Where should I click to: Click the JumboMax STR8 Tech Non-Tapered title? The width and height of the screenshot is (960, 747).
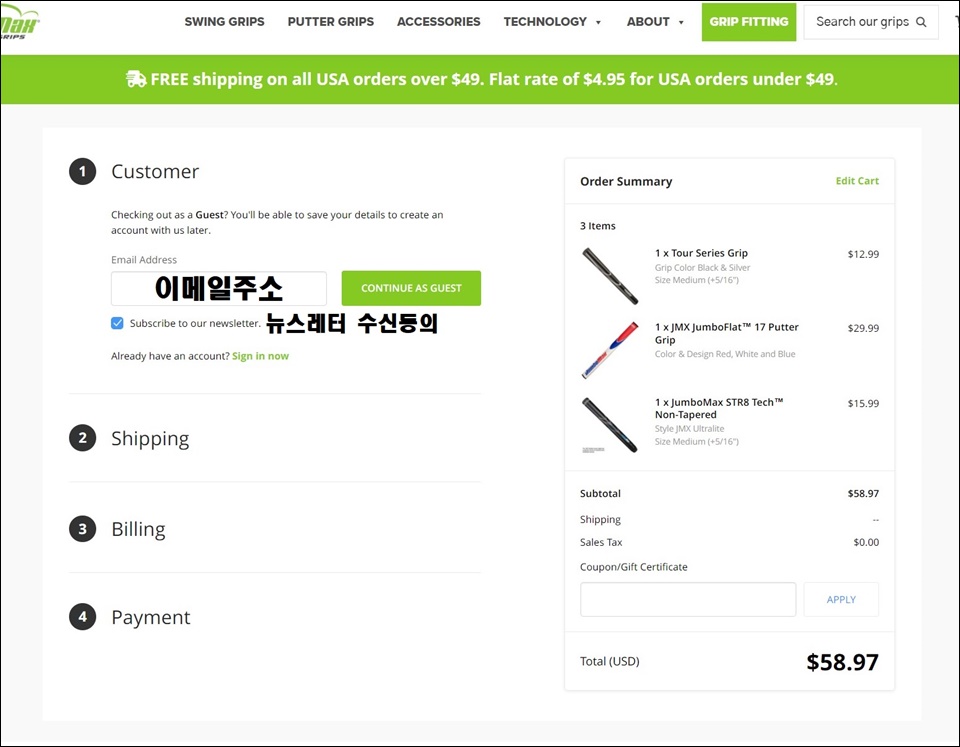coord(719,408)
